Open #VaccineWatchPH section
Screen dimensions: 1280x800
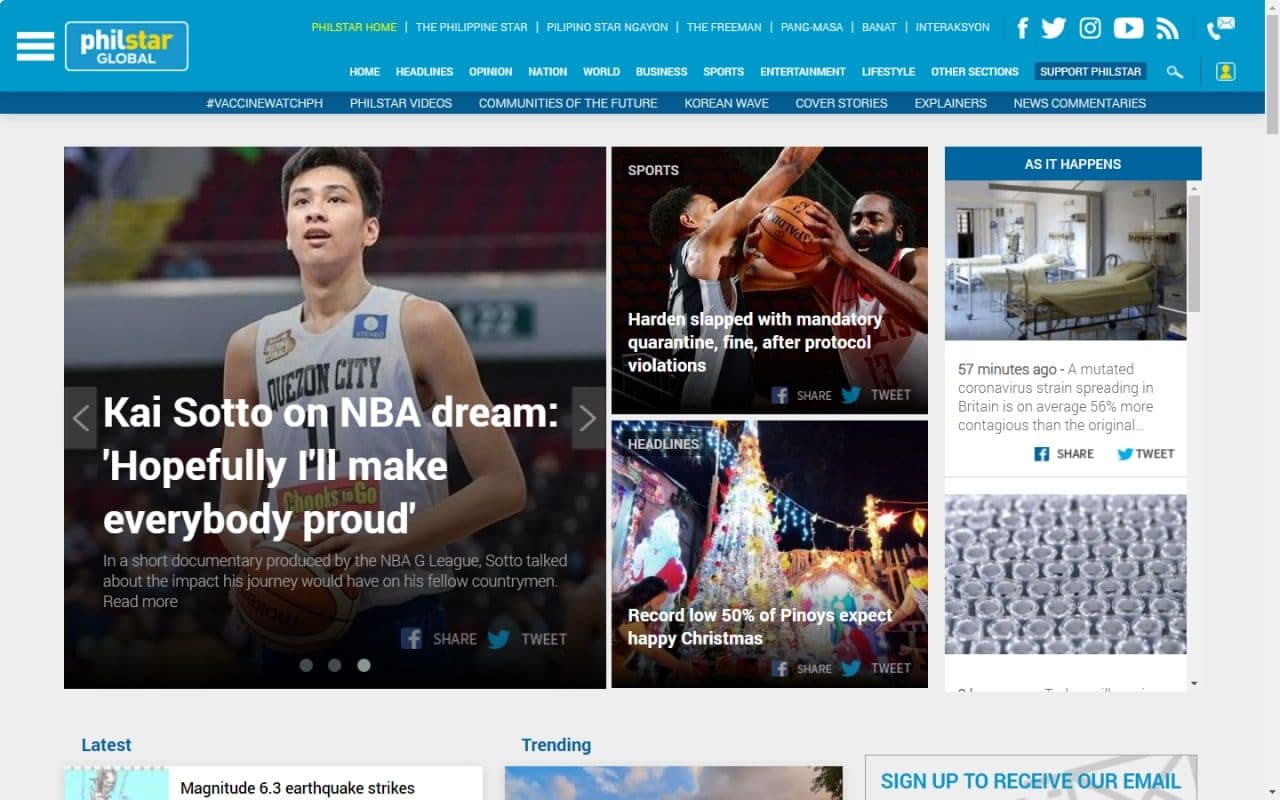pos(265,103)
